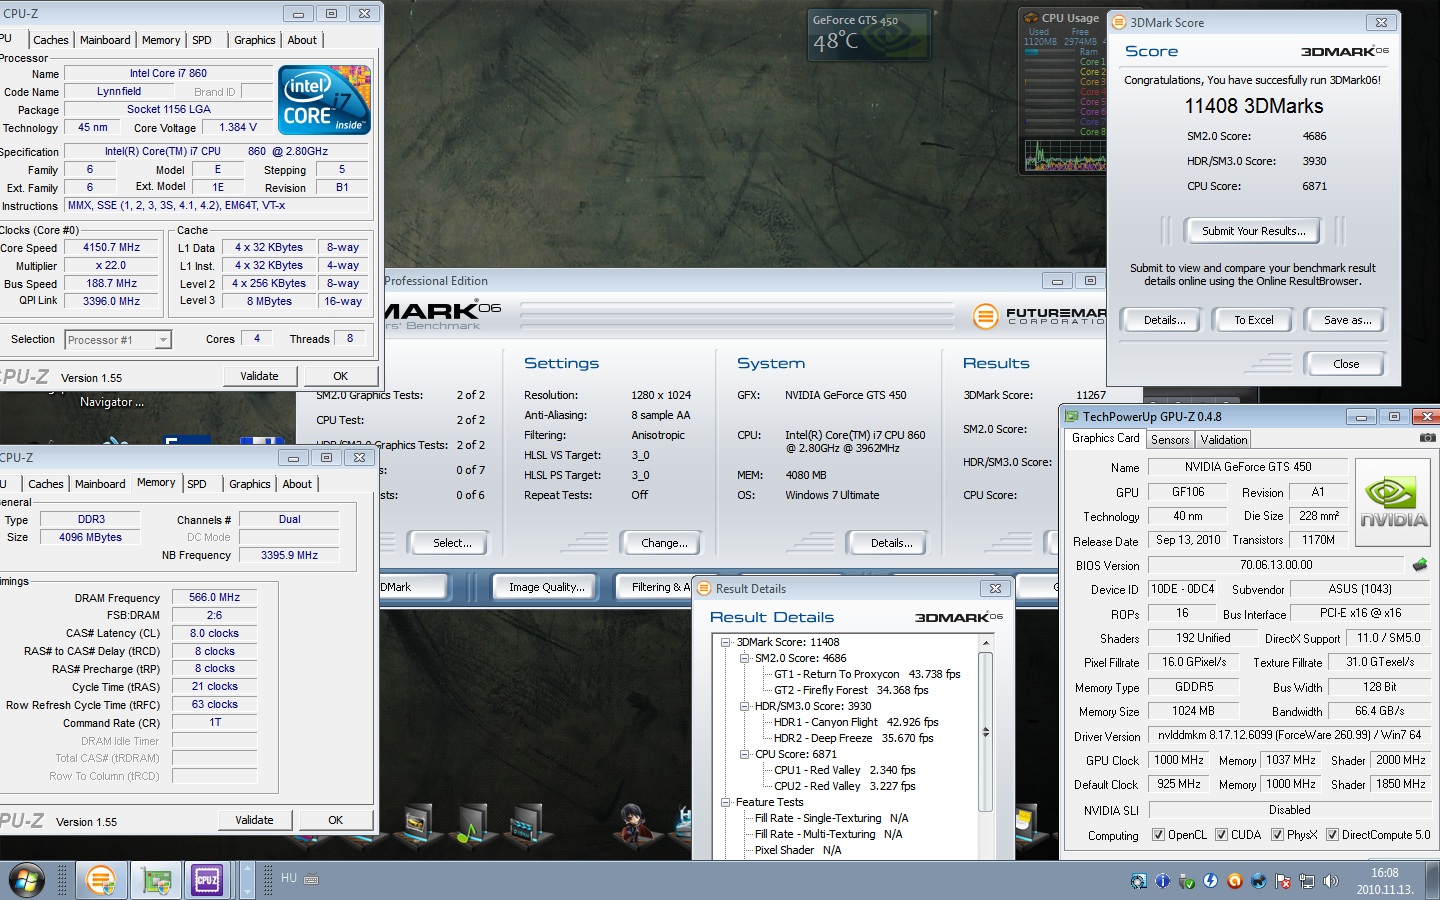The height and width of the screenshot is (900, 1440).
Task: Click the 3DMark orange taskbar icon
Action: 101,880
